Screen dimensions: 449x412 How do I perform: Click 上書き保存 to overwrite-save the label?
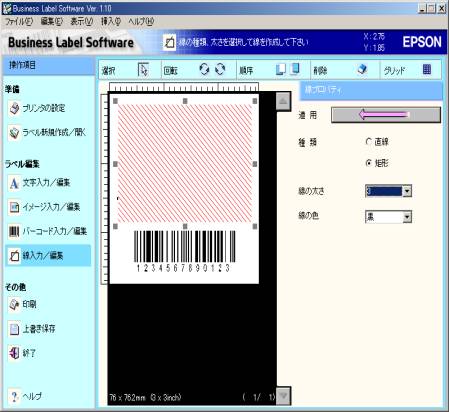(x=32, y=329)
